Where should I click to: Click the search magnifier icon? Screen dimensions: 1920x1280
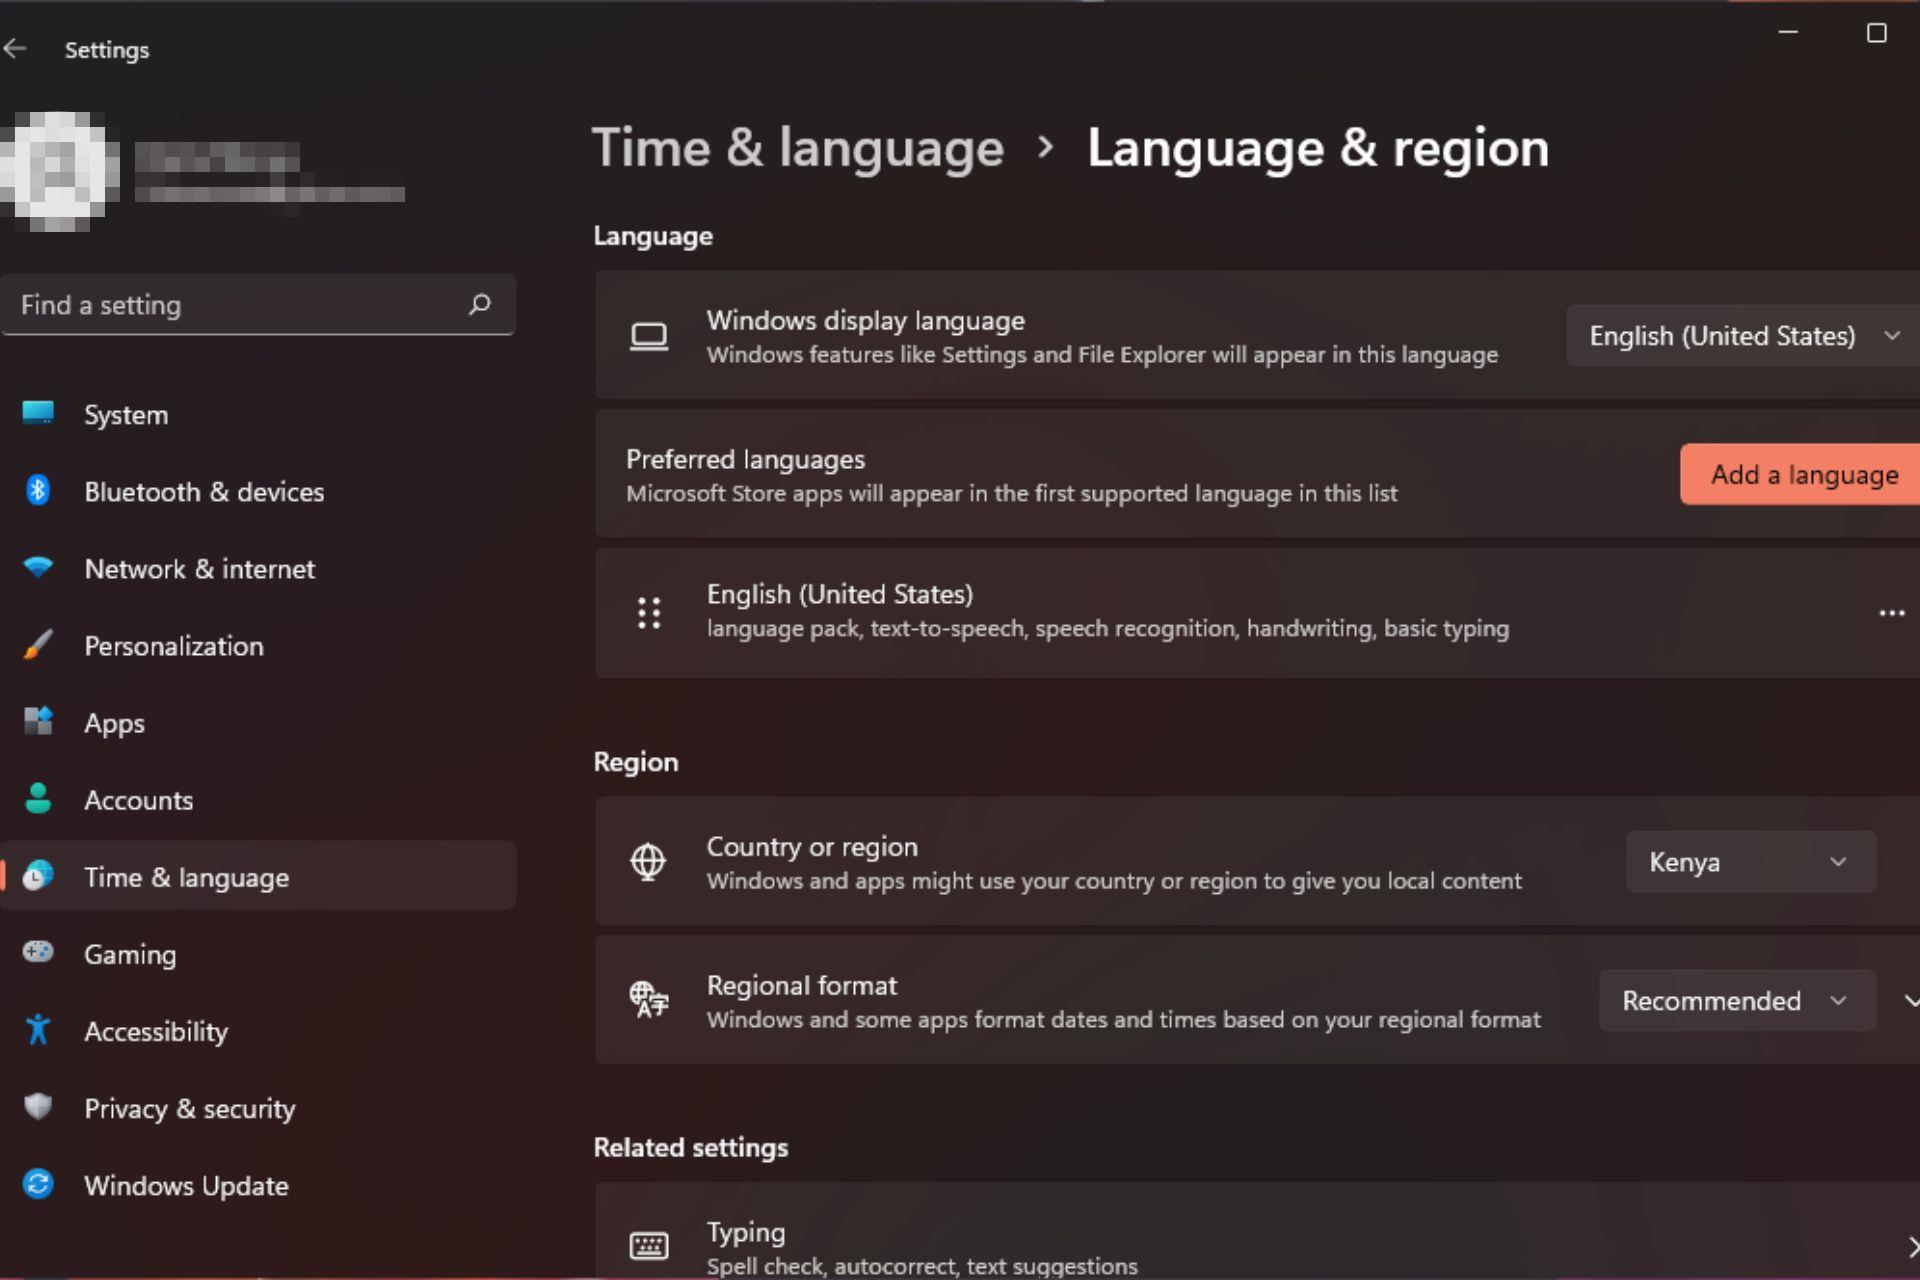coord(480,304)
